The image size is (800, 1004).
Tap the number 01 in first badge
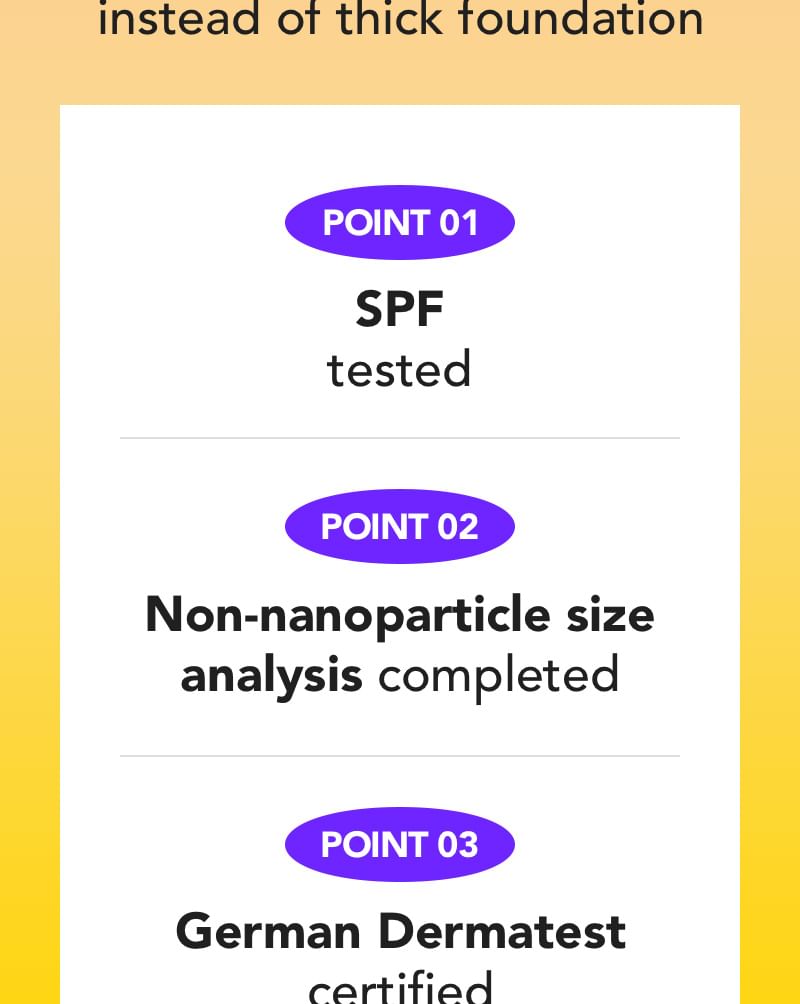coord(459,222)
